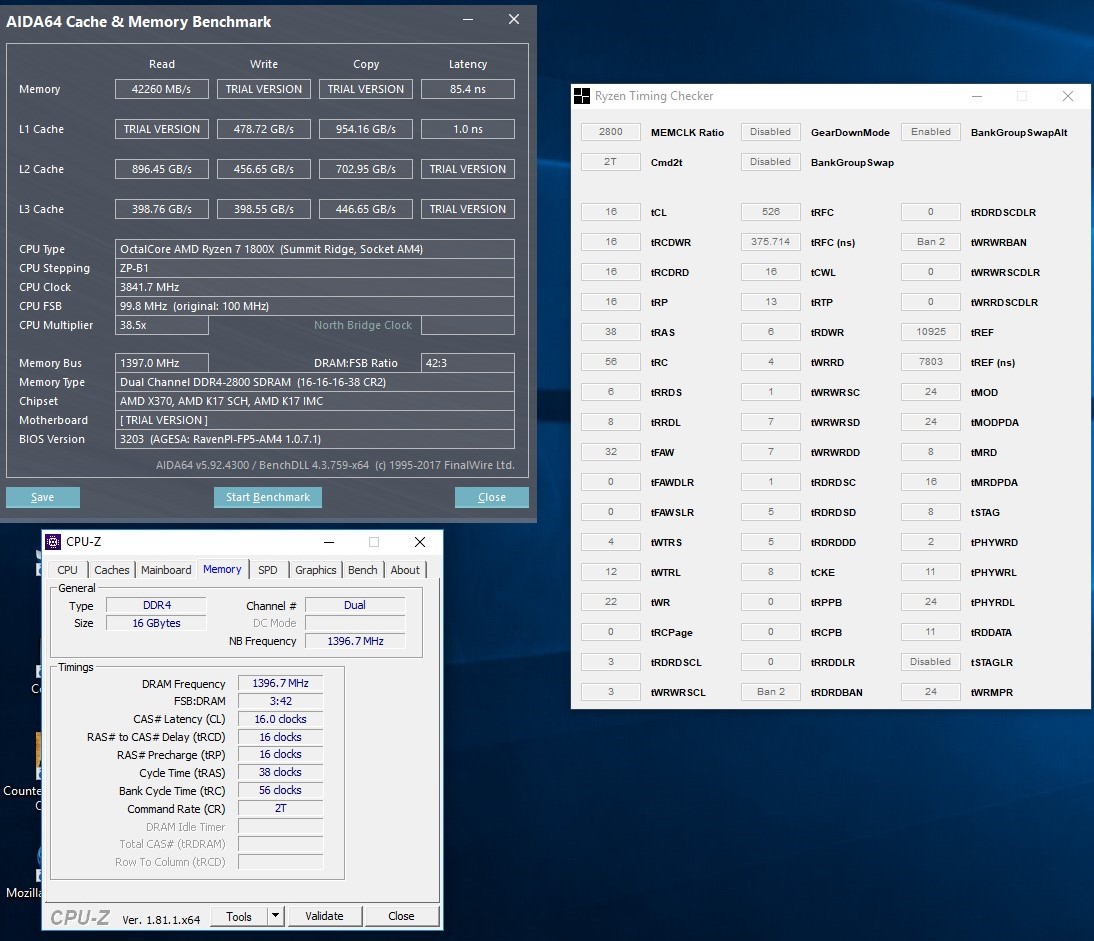Click L3 Cache Copy value 446.65 GB/s
This screenshot has width=1094, height=941.
366,209
